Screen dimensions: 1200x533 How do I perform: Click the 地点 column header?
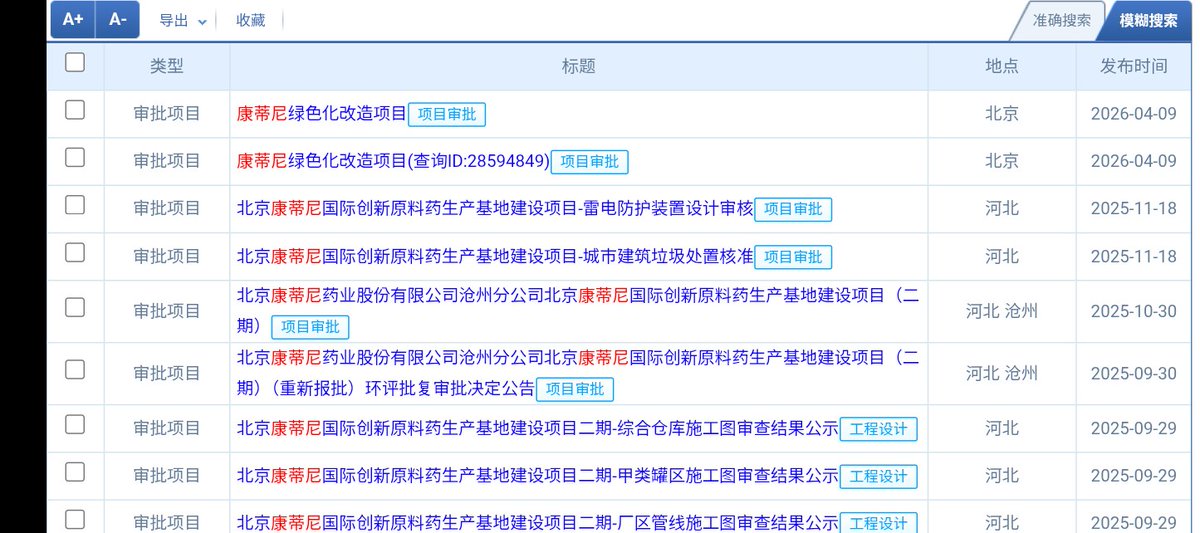(x=1002, y=66)
